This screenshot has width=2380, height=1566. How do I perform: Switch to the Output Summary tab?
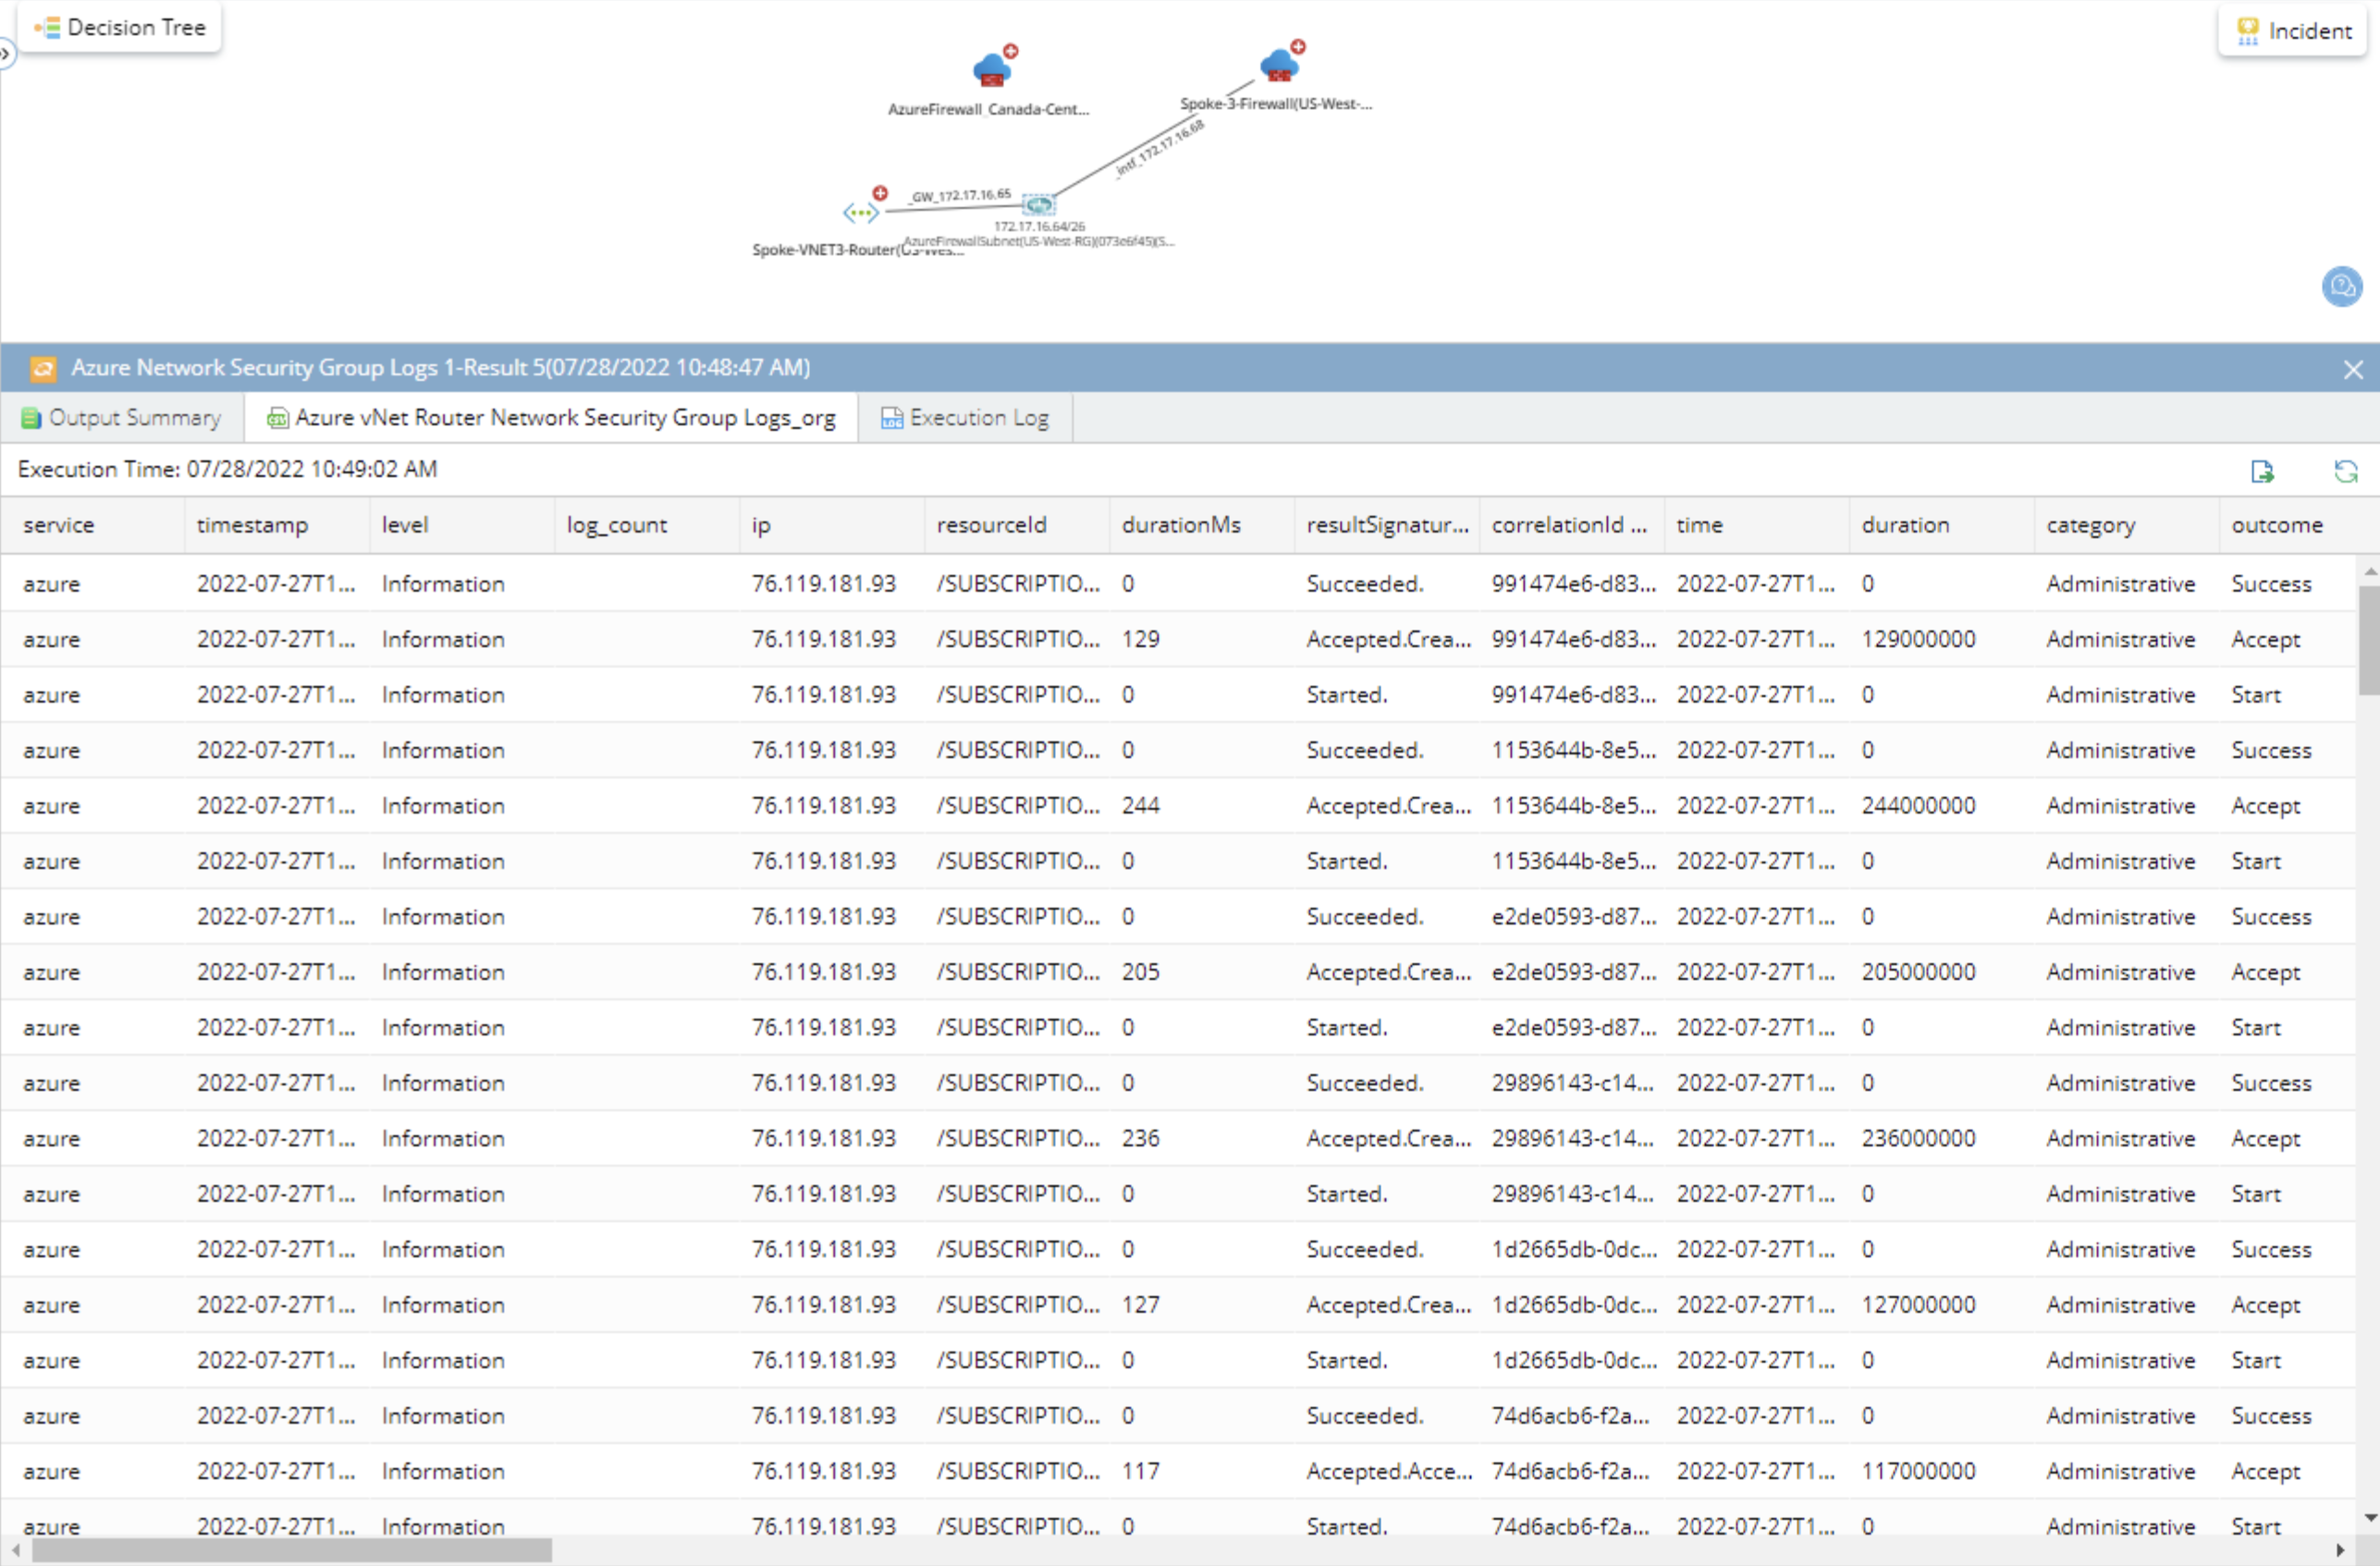click(121, 418)
